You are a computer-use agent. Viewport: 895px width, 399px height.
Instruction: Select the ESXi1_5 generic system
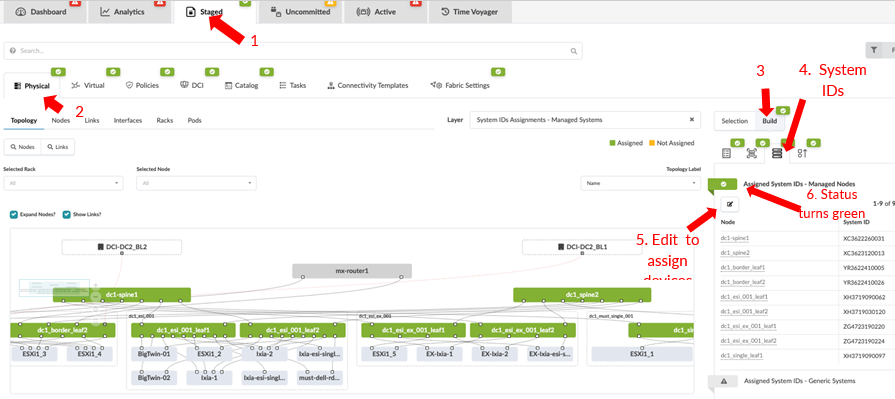[384, 354]
